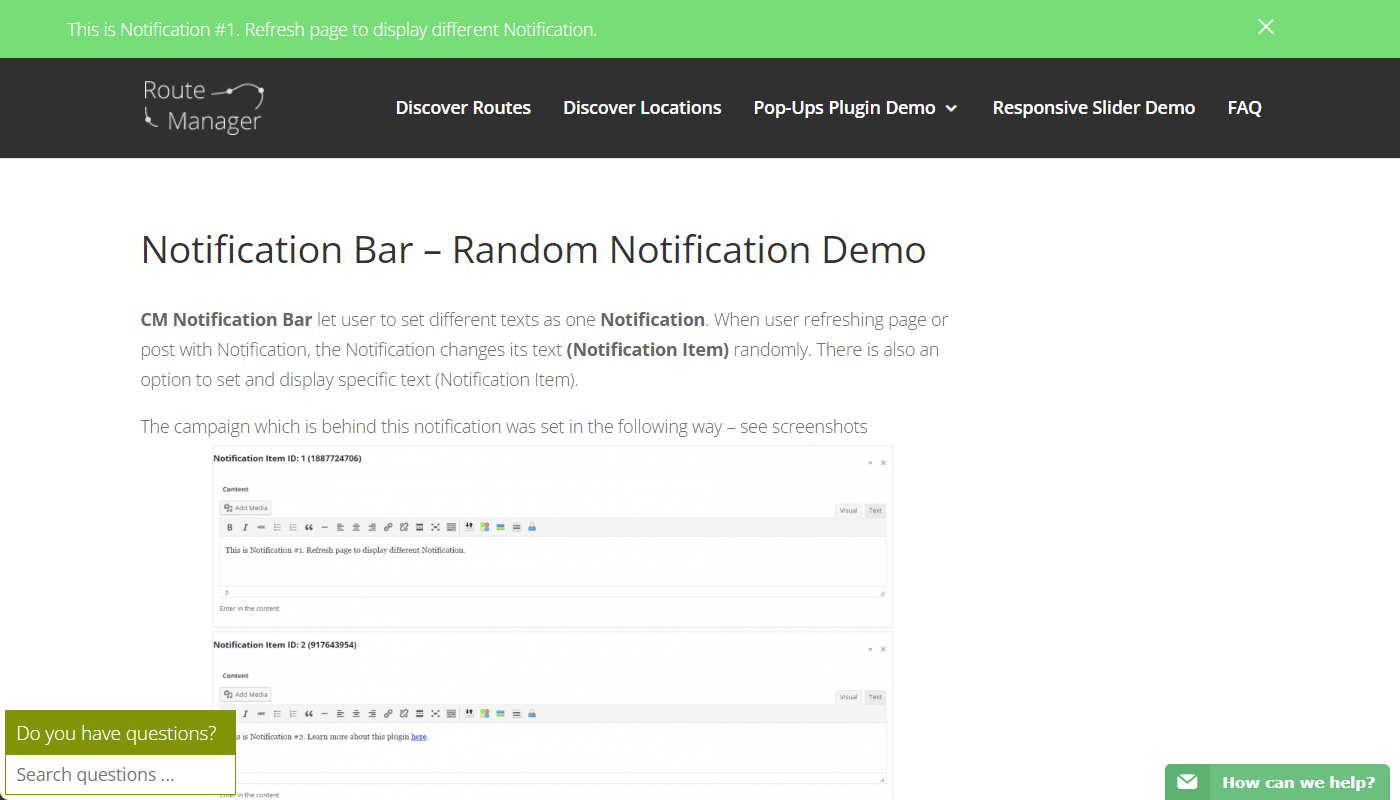Click the X on Notification Item ID: 2 panel
The width and height of the screenshot is (1400, 800).
pos(883,649)
